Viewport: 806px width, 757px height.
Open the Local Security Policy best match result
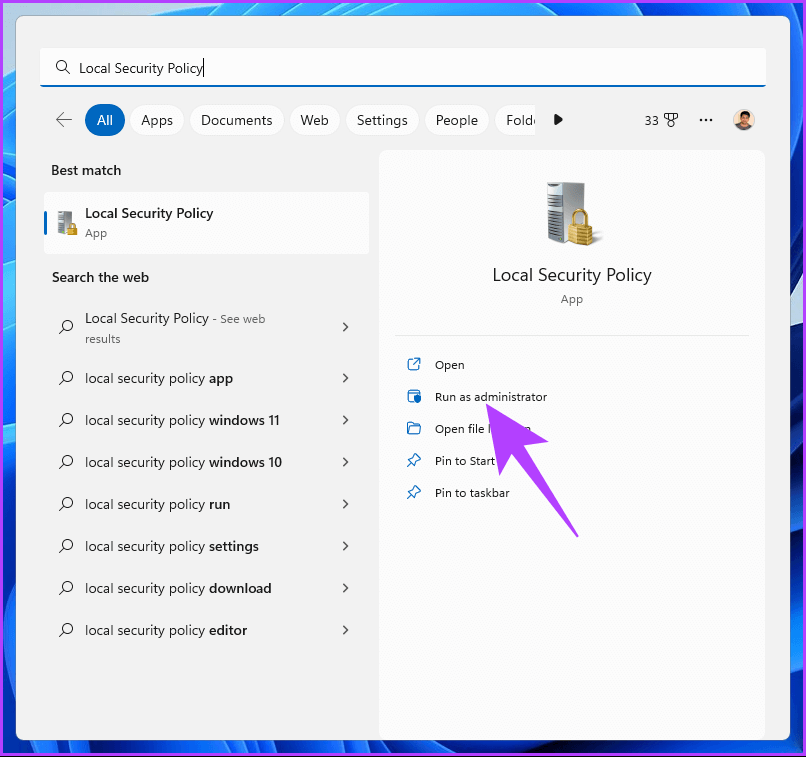[x=207, y=223]
